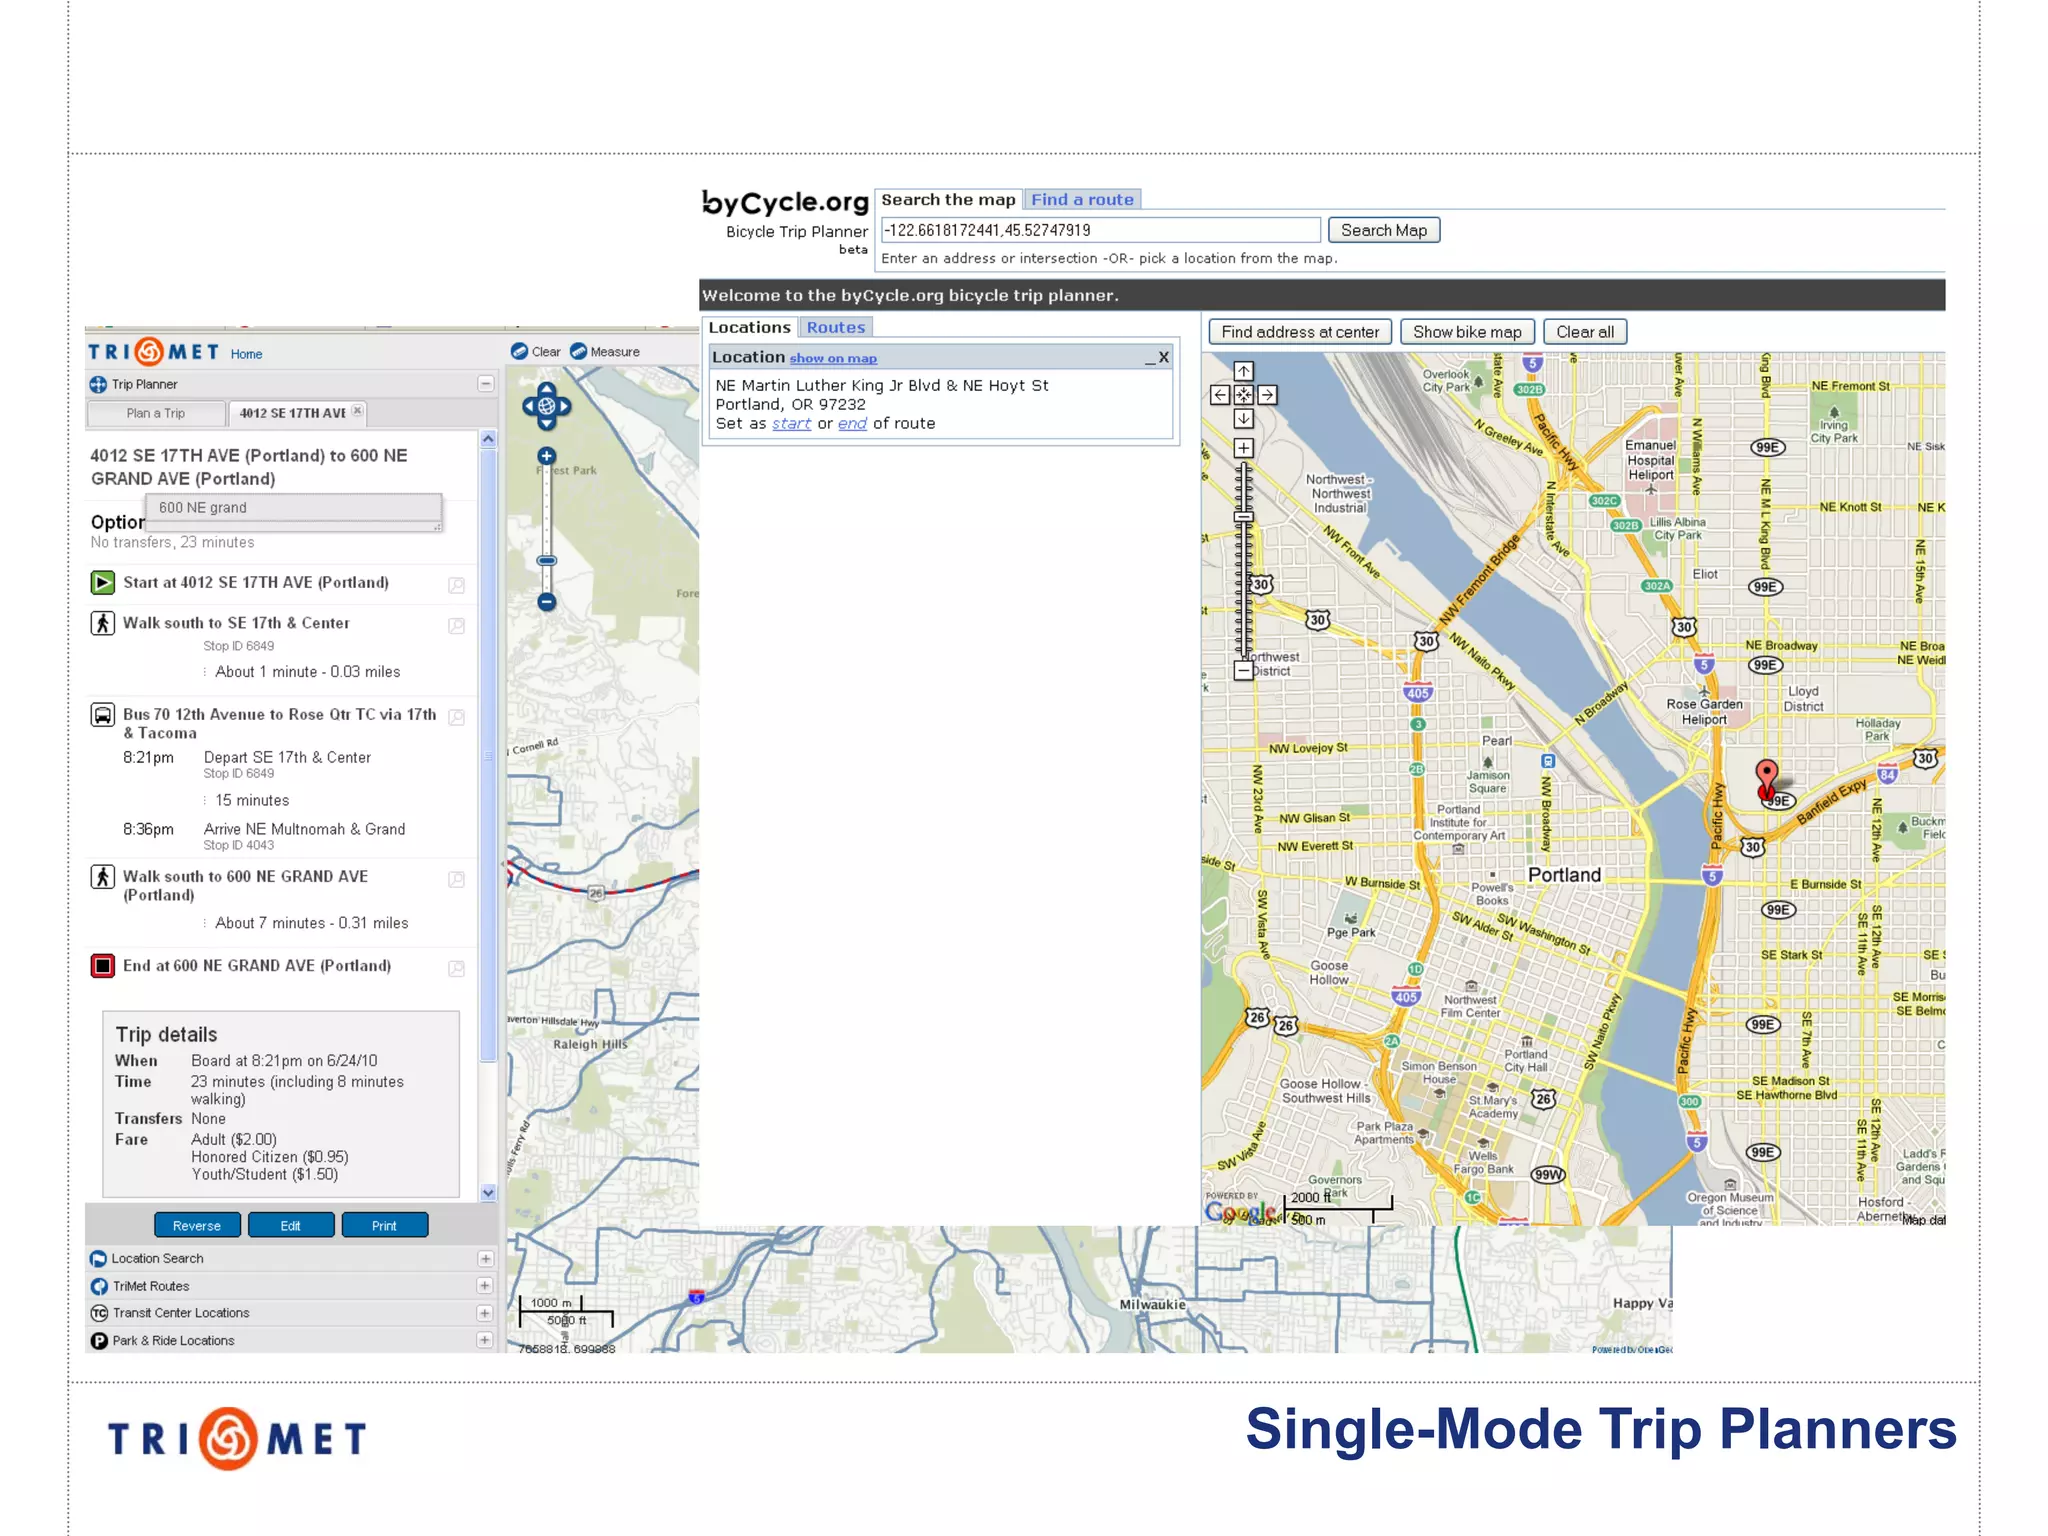Click Bus 70 bus icon
Viewport: 2048px width, 1536px height.
pyautogui.click(x=102, y=715)
